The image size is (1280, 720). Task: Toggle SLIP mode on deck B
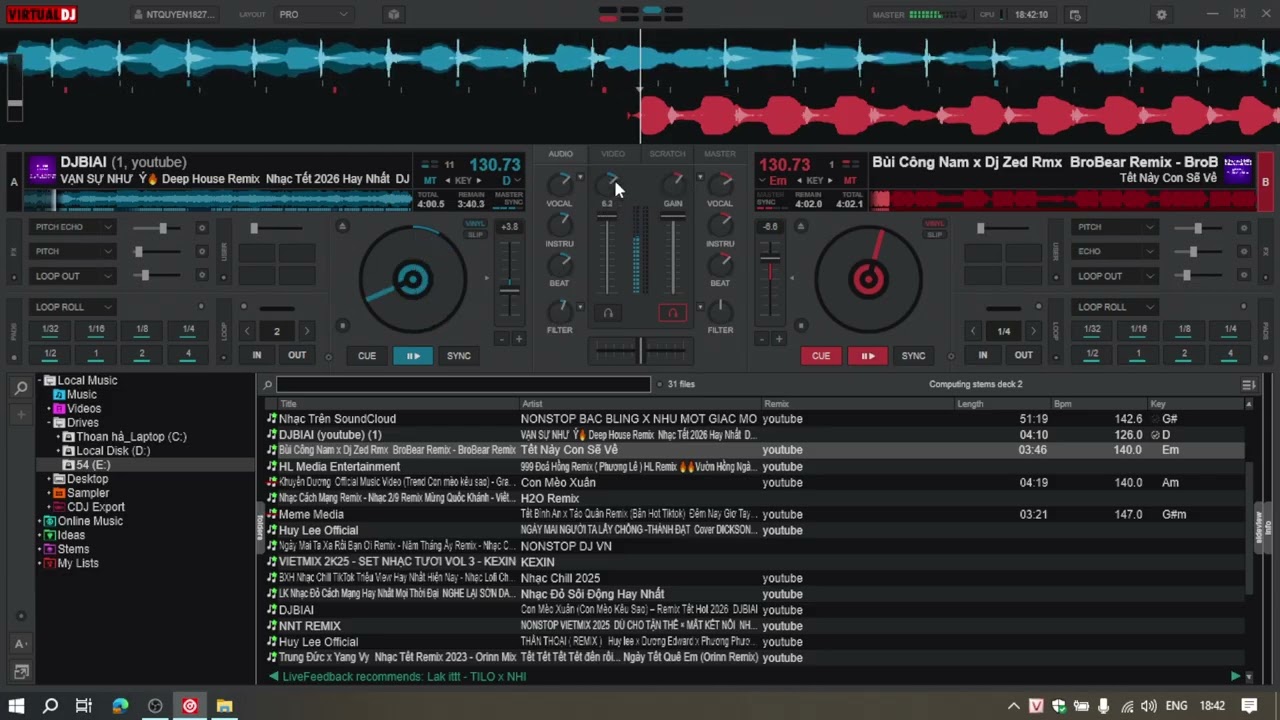coord(934,234)
